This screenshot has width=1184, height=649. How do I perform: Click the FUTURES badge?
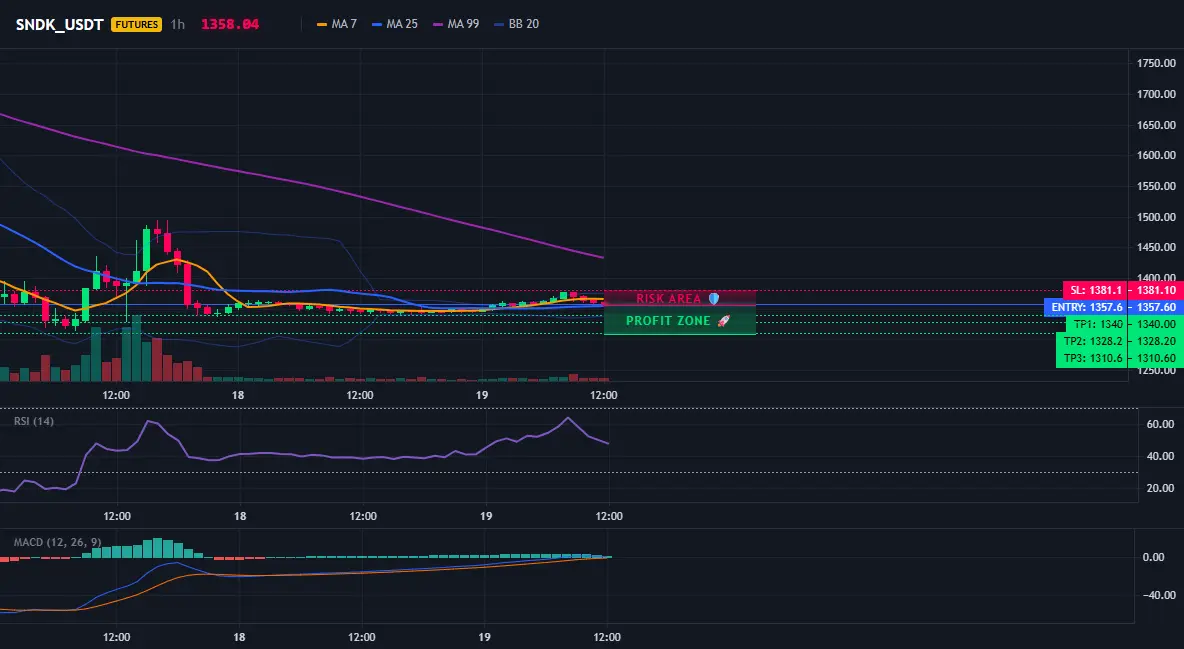click(x=137, y=24)
